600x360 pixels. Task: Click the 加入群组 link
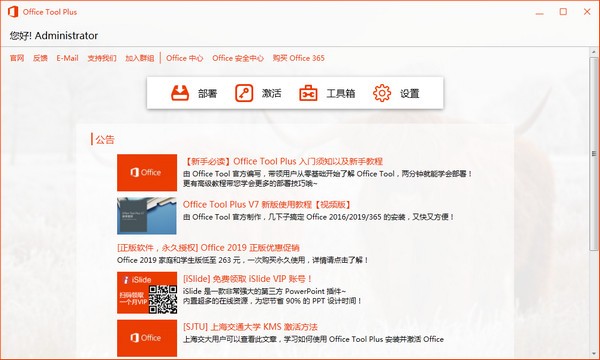click(x=140, y=58)
